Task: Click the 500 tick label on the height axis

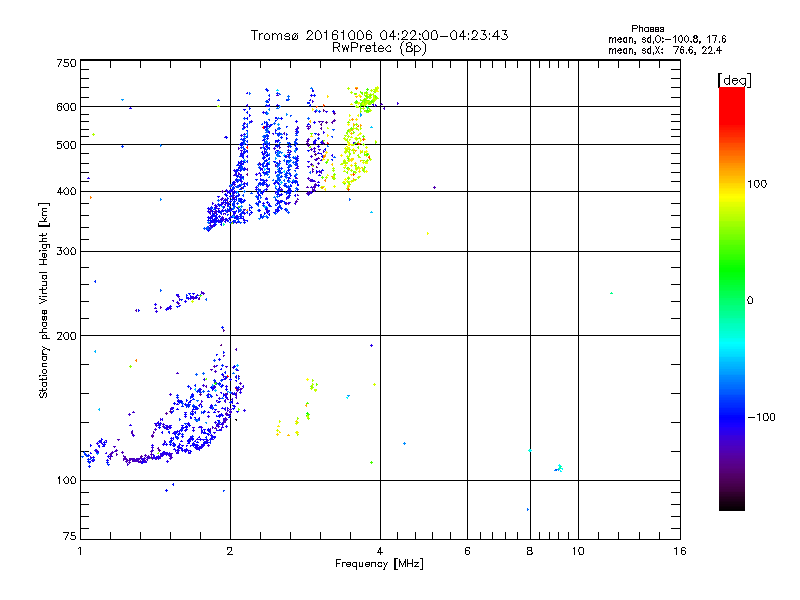Action: point(66,145)
